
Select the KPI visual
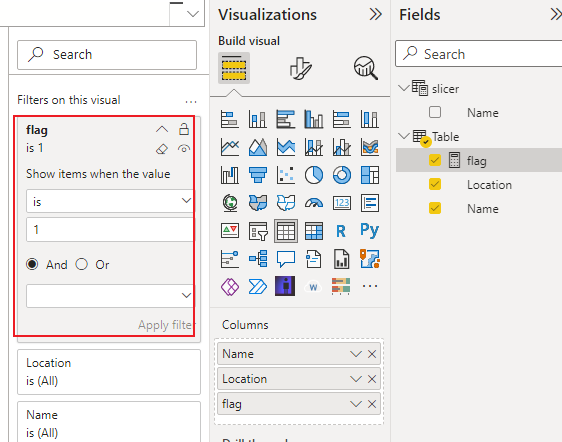[x=230, y=231]
